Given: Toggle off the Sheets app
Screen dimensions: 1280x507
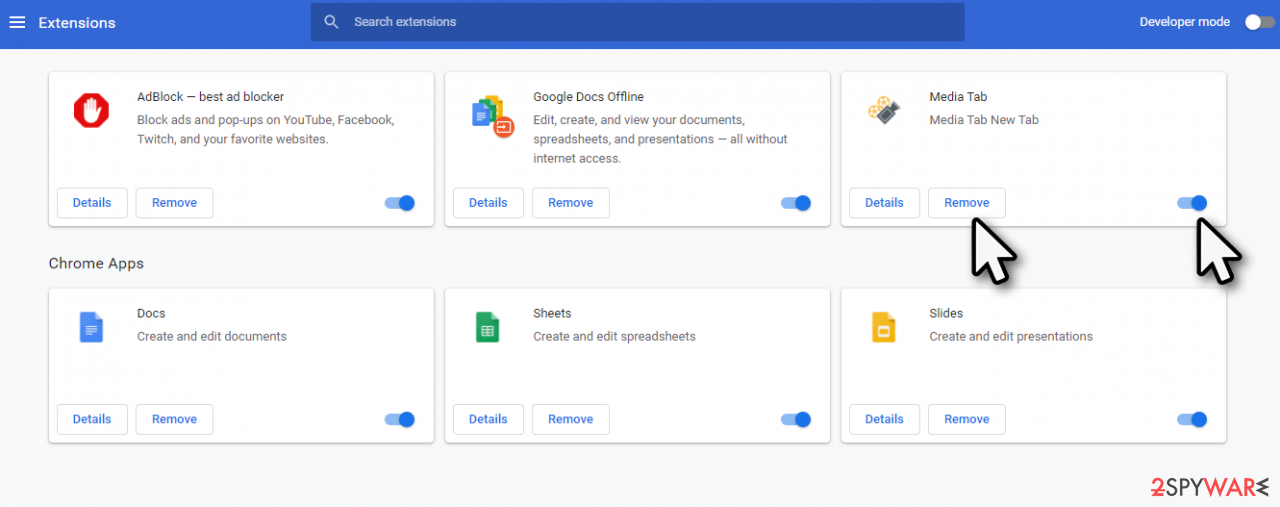Looking at the screenshot, I should tap(796, 420).
